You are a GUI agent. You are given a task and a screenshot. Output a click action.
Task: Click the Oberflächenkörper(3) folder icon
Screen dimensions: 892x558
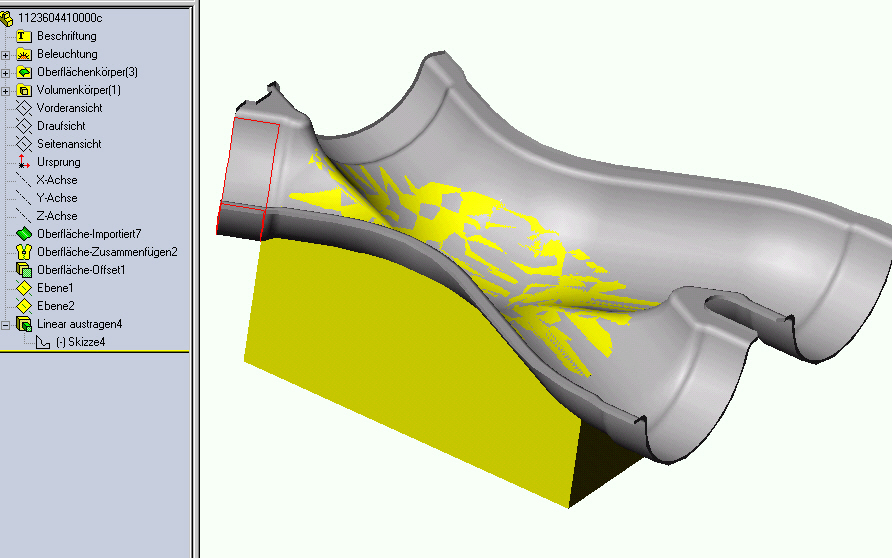[23, 72]
